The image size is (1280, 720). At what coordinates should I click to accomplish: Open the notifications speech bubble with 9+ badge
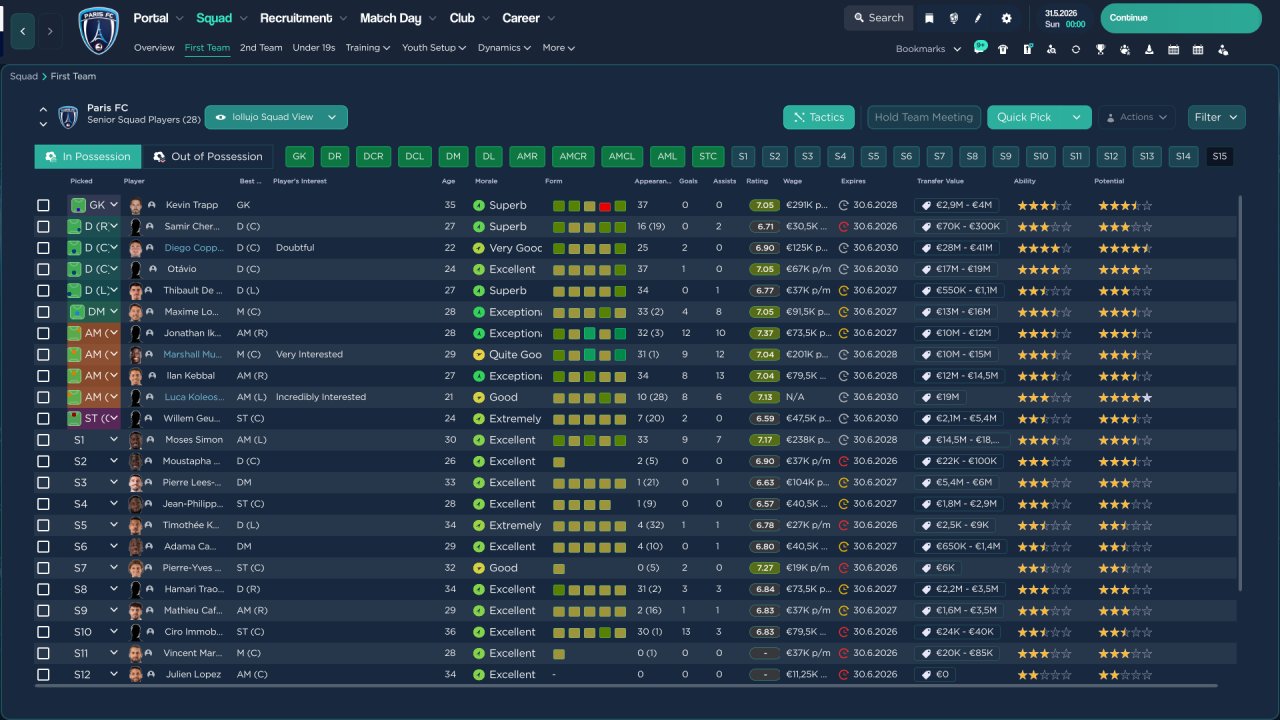(x=979, y=48)
